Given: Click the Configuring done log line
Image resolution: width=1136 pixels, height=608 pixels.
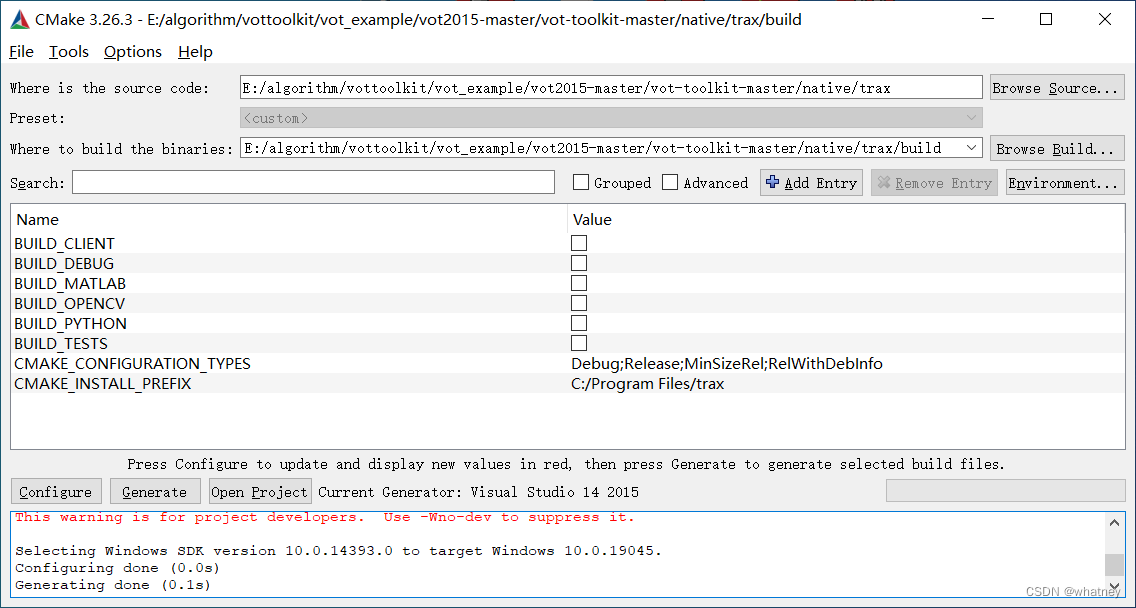Looking at the screenshot, I should click(x=117, y=568).
